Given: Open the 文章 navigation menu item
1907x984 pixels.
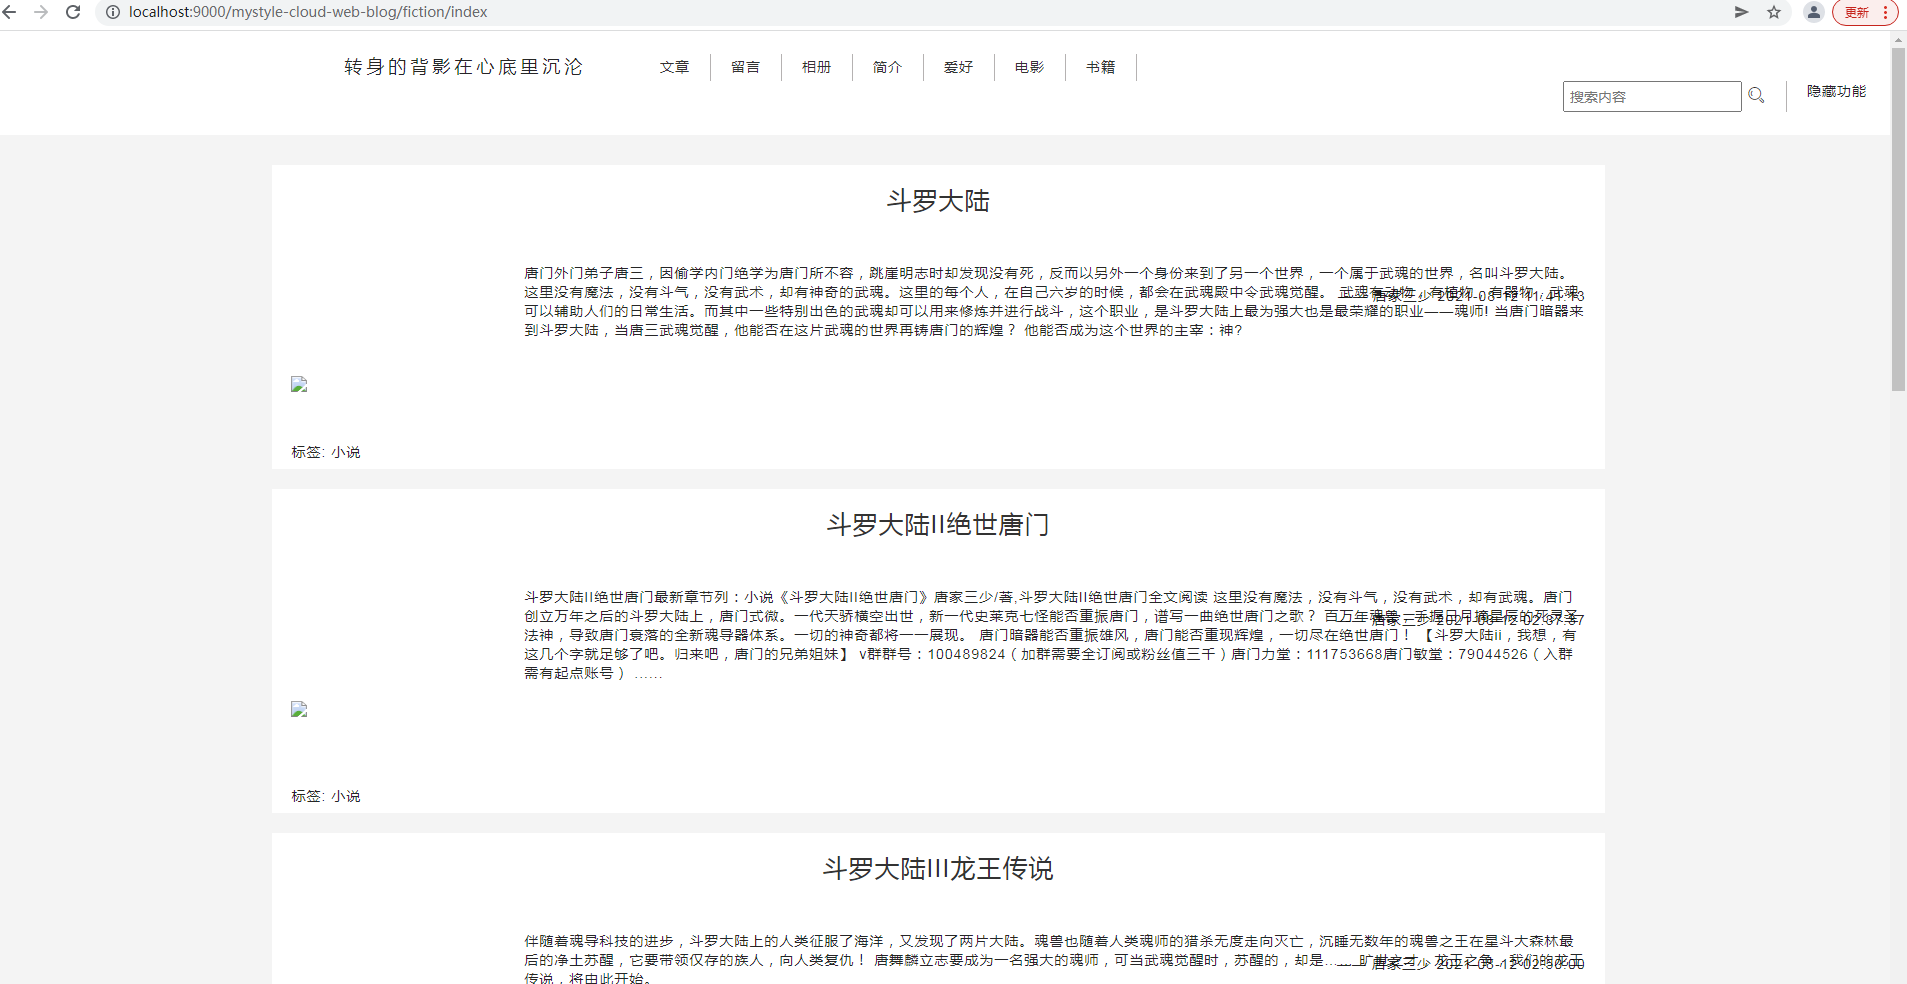Looking at the screenshot, I should [x=674, y=67].
